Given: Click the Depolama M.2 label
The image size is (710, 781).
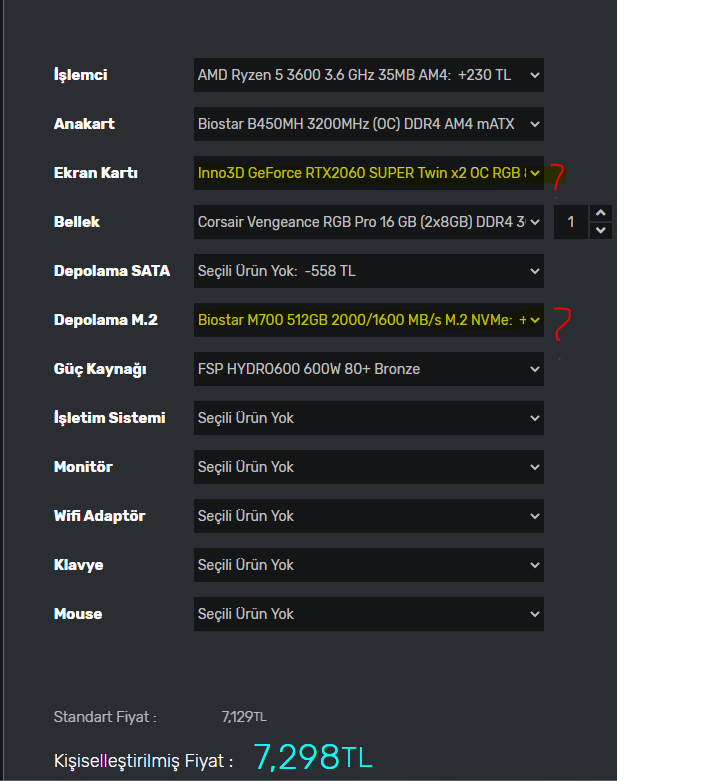Looking at the screenshot, I should pos(106,320).
